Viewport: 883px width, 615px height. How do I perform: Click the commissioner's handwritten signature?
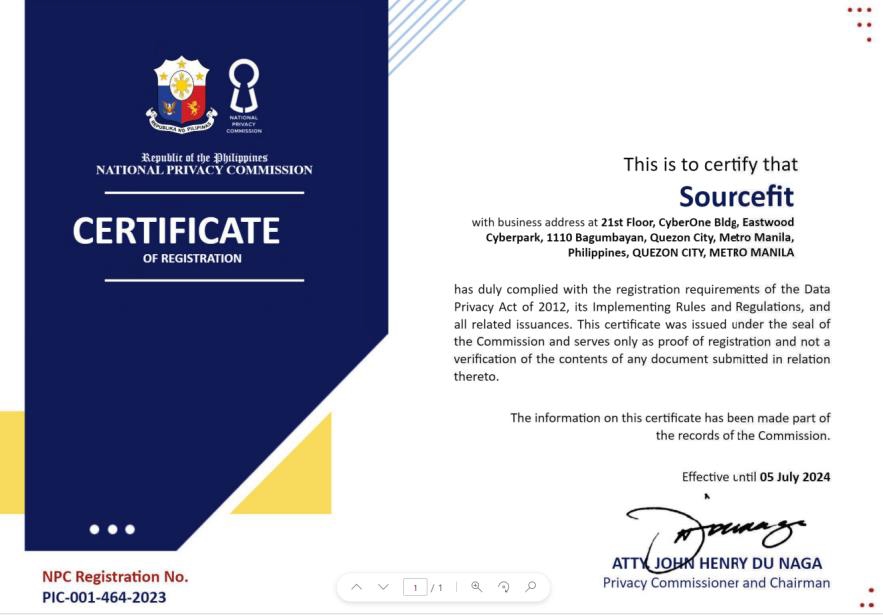tap(714, 536)
